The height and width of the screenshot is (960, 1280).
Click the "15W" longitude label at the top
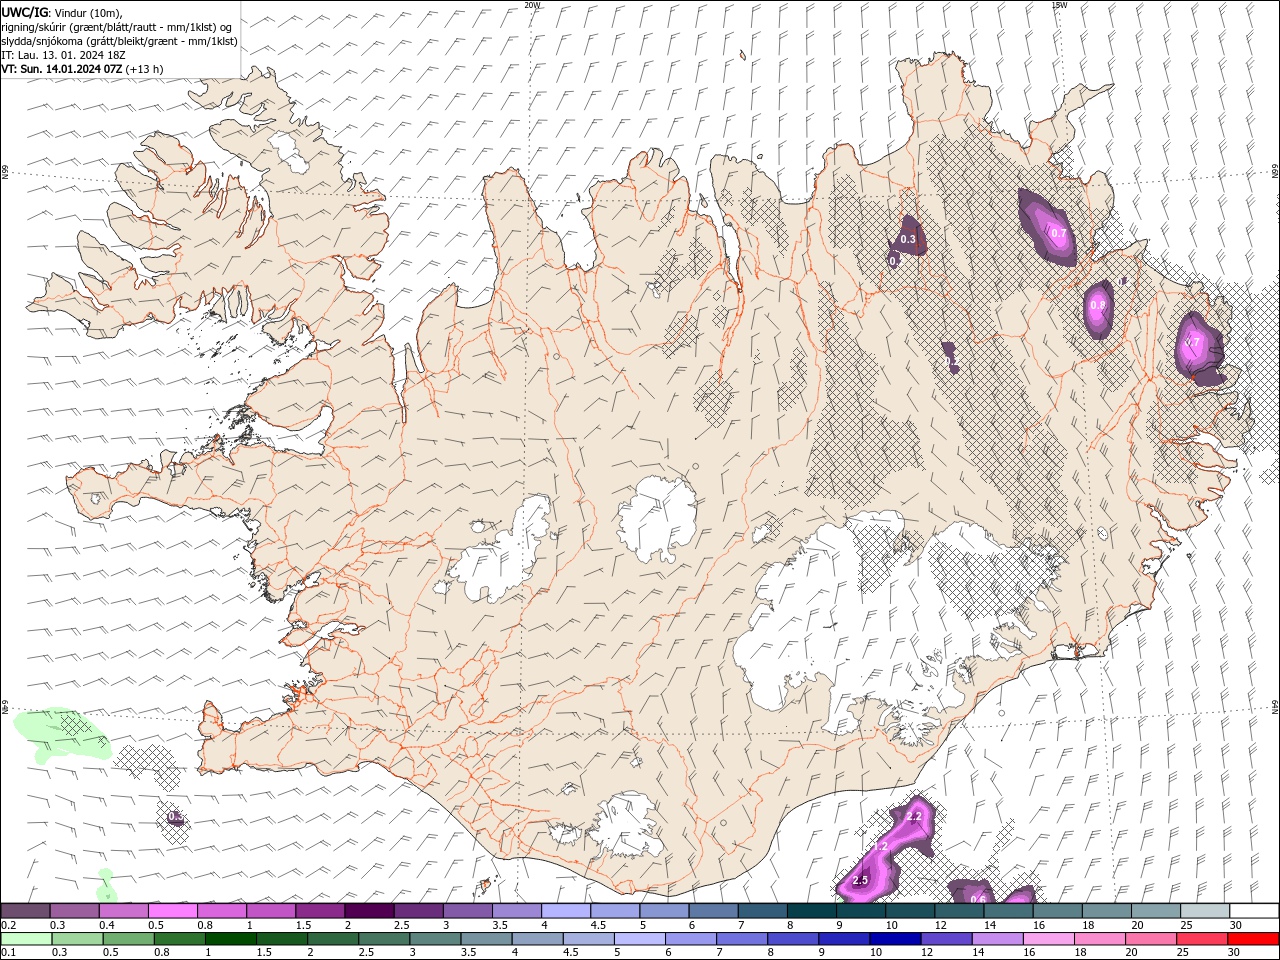pos(1059,5)
